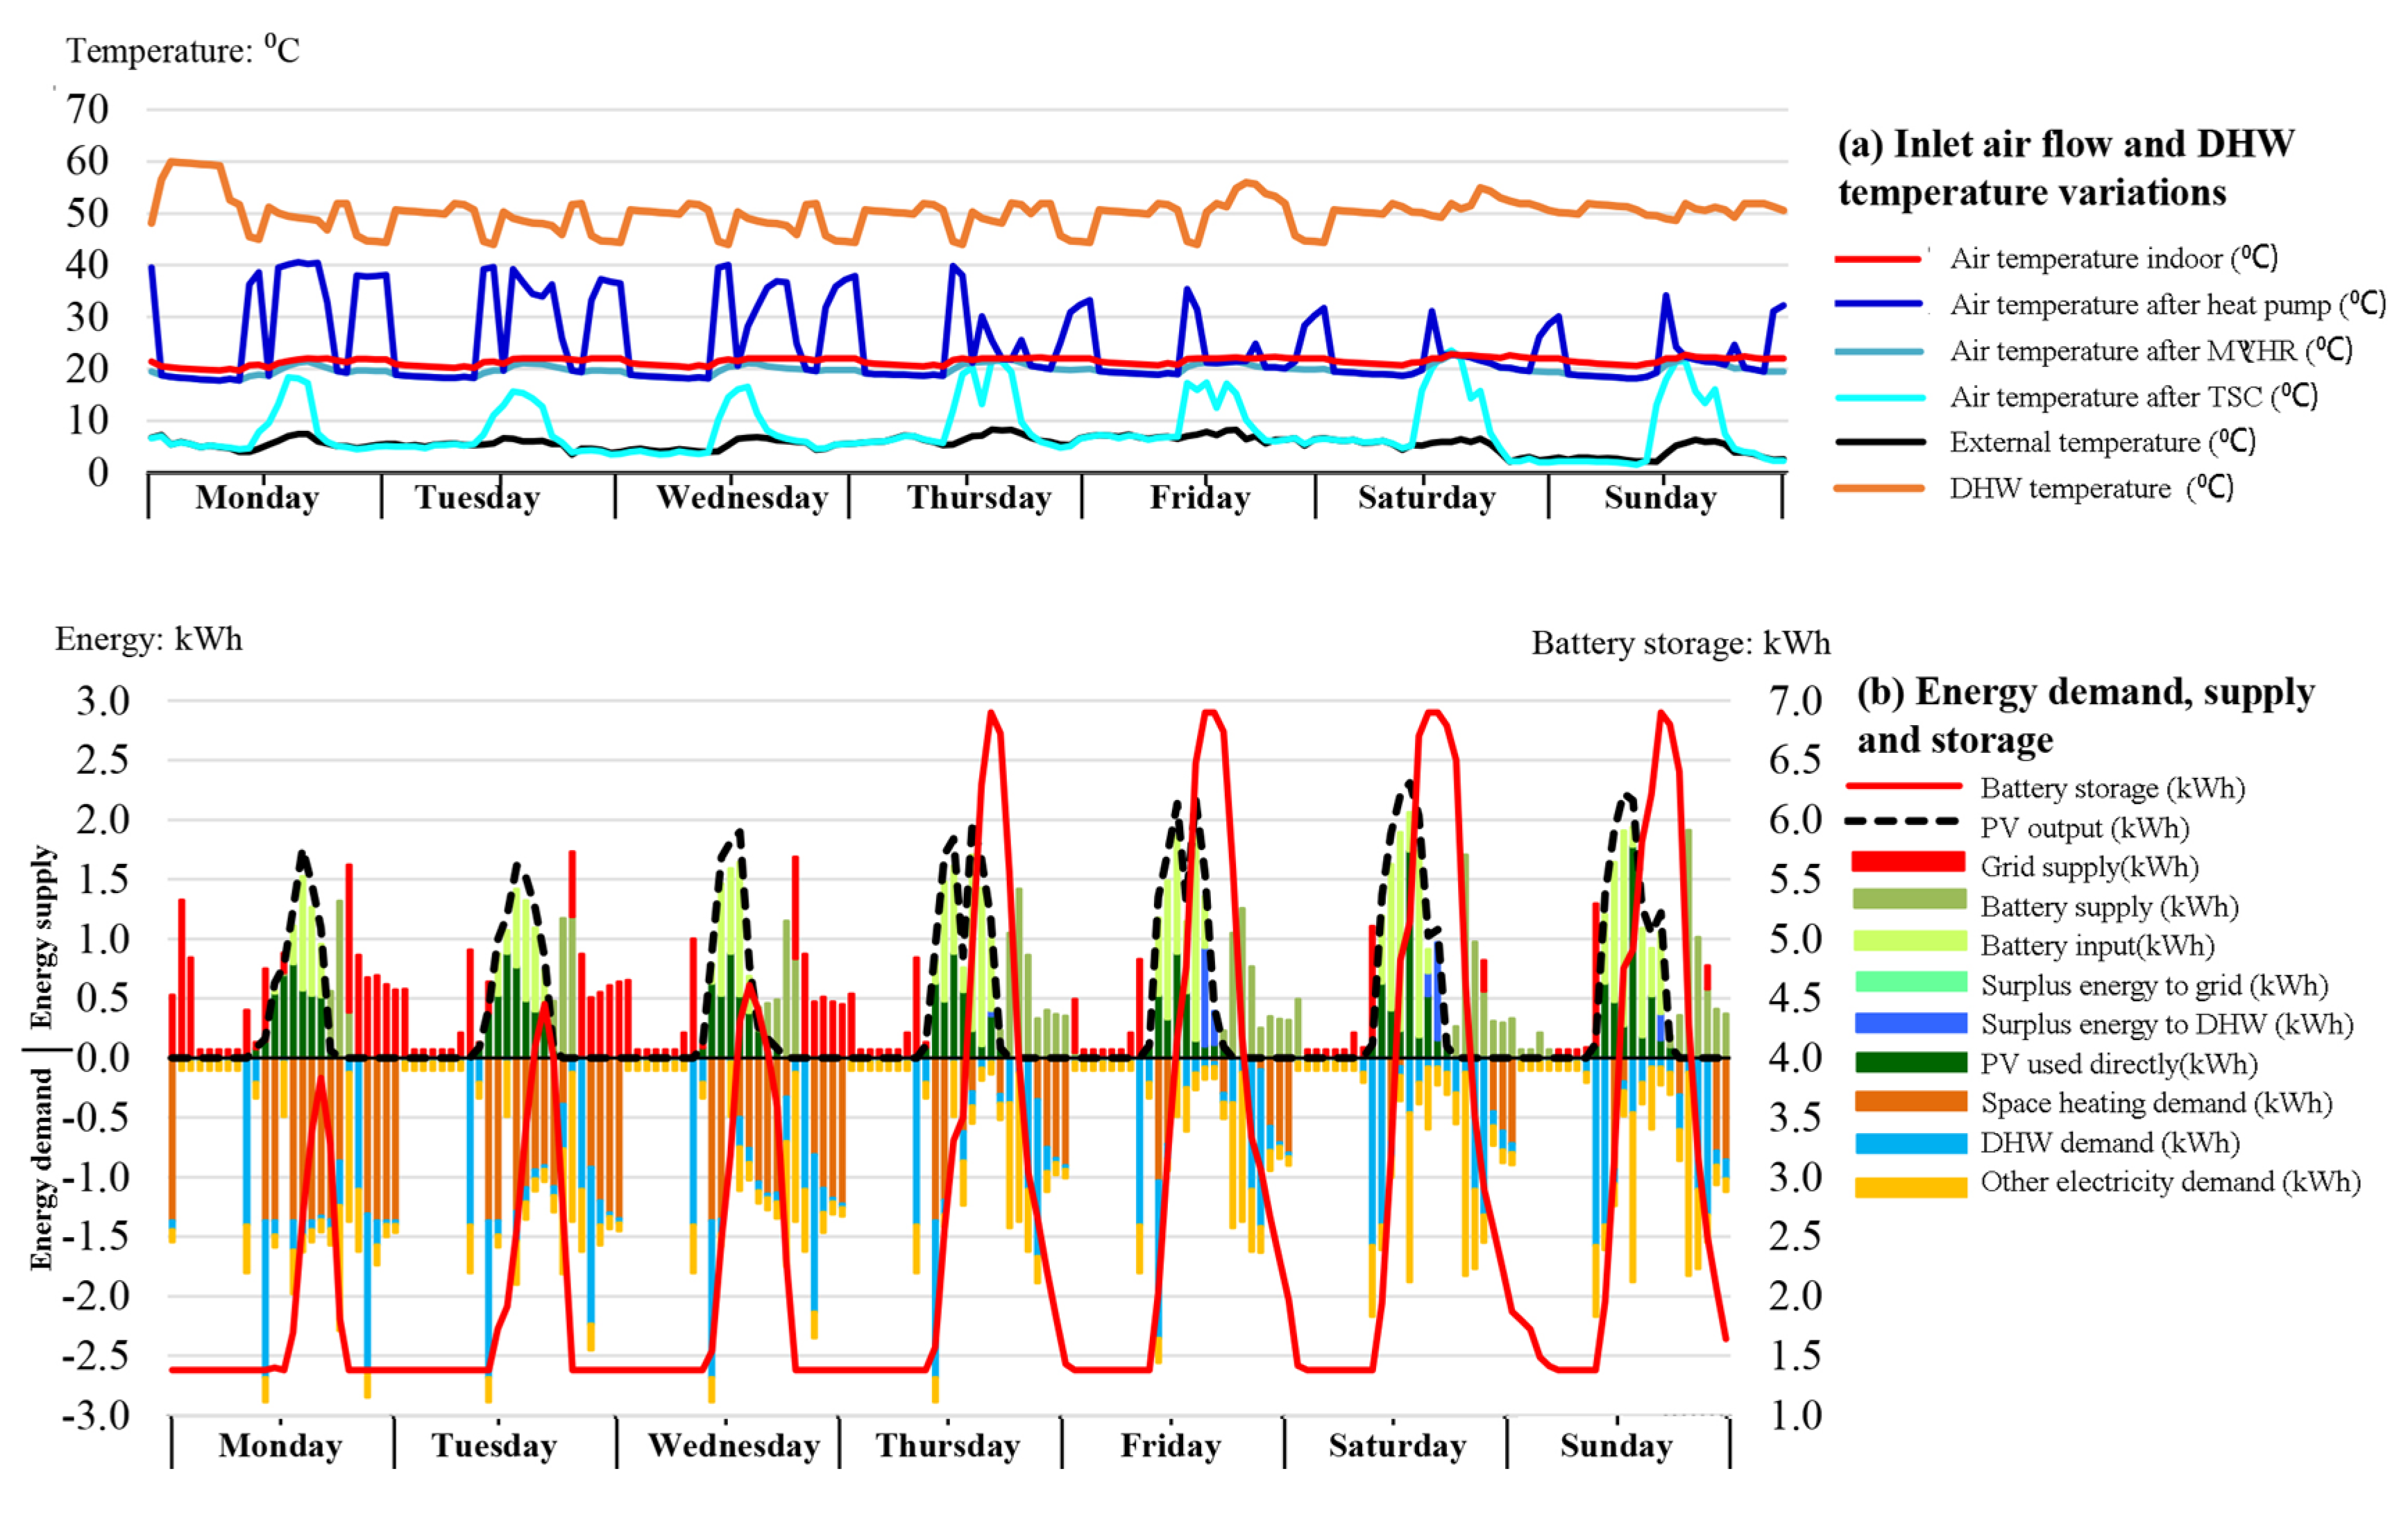
Task: Click the Wednesday label on temperature chart
Action: pyautogui.click(x=742, y=497)
